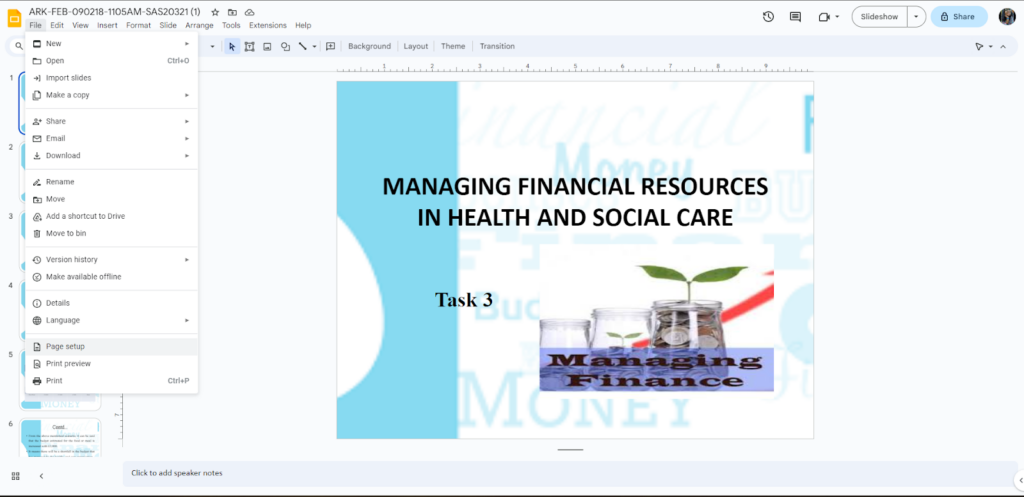Screen dimensions: 1024x497
Task: Click the Share button
Action: point(958,17)
